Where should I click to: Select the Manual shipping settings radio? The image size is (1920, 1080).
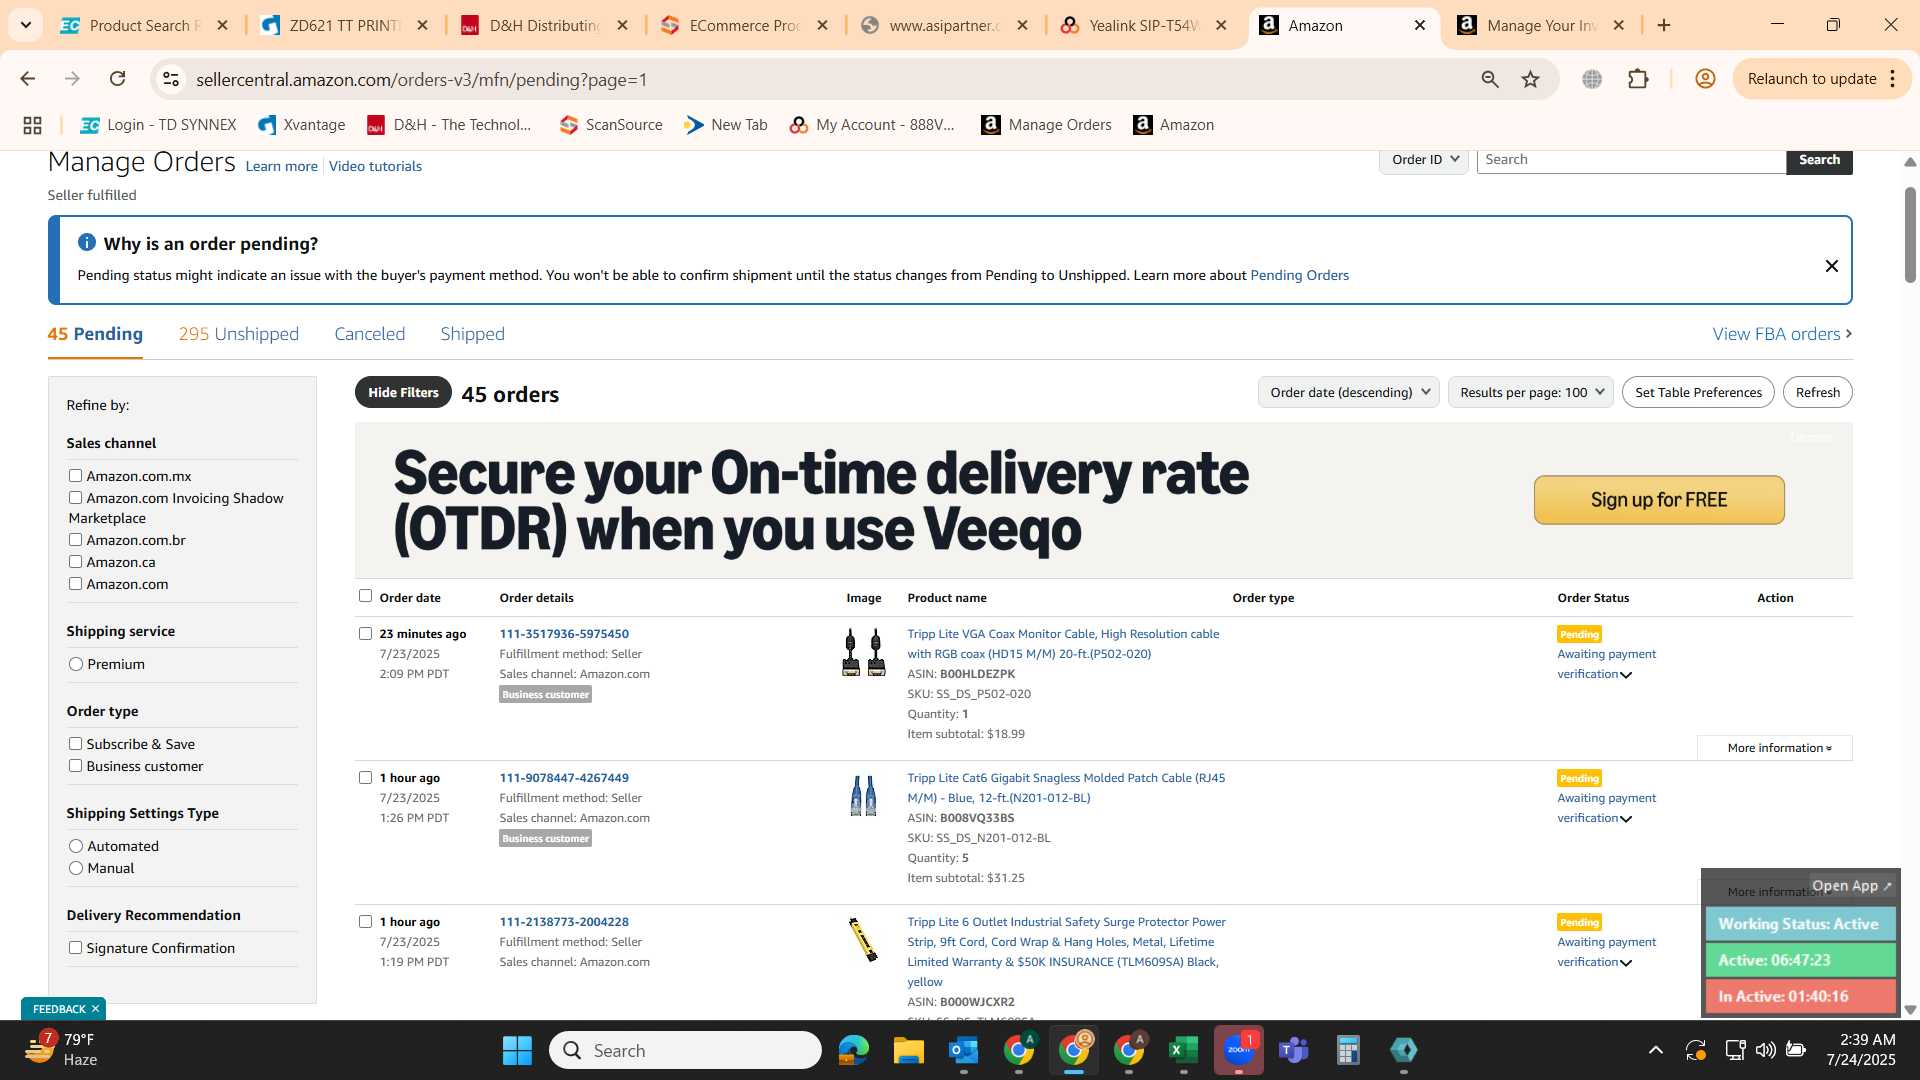pyautogui.click(x=76, y=868)
